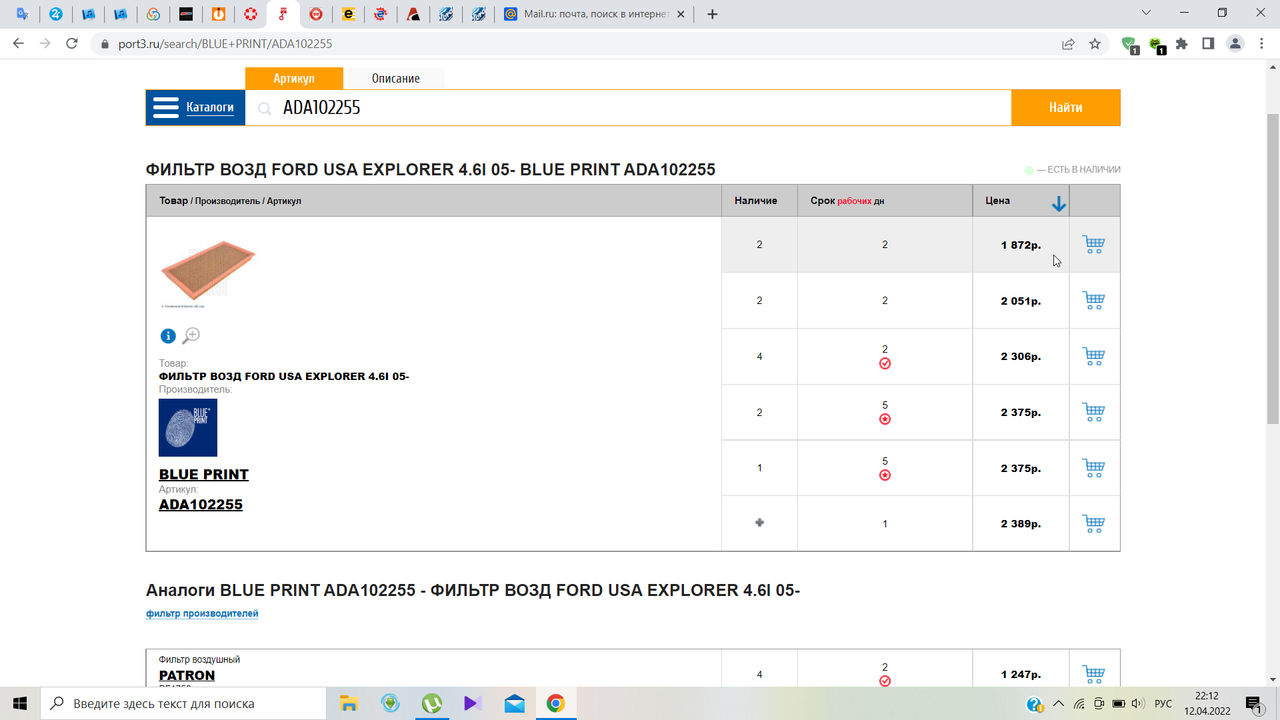1280x720 pixels.
Task: Click the Цена column header
Action: (x=998, y=201)
